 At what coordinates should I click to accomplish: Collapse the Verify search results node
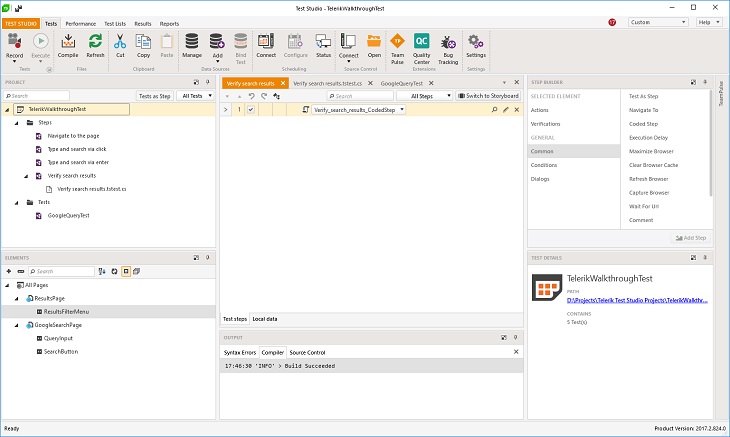click(x=26, y=176)
